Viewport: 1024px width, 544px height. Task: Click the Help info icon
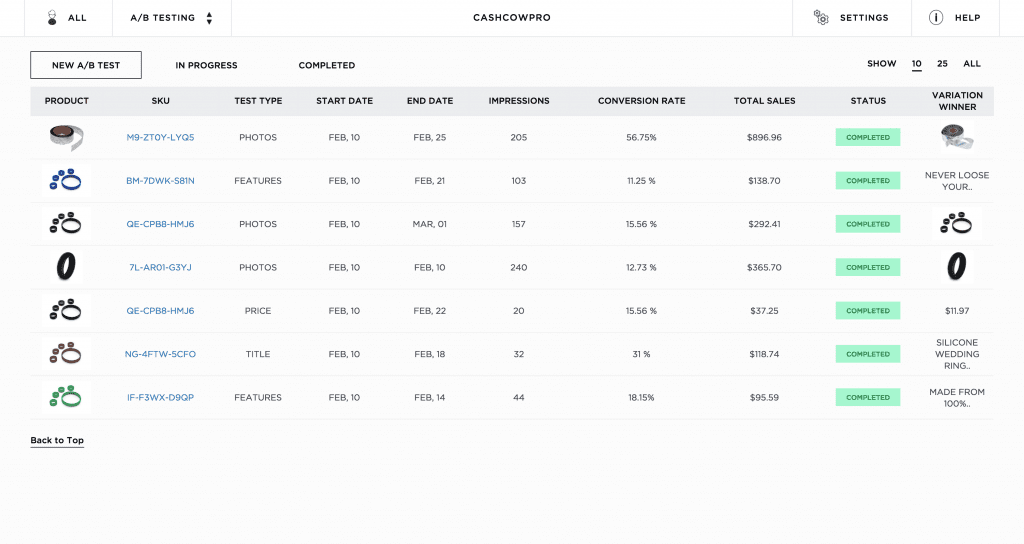[936, 18]
